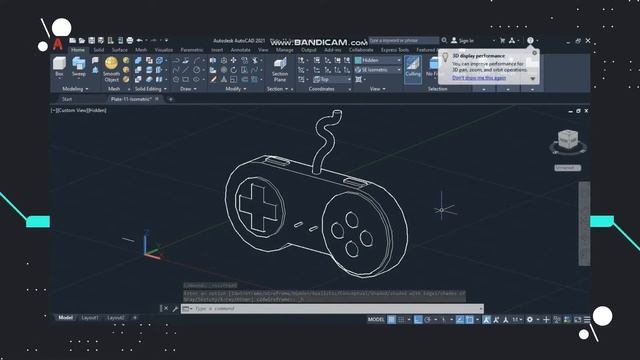Click the Smooth Object mesh tool

(111, 69)
